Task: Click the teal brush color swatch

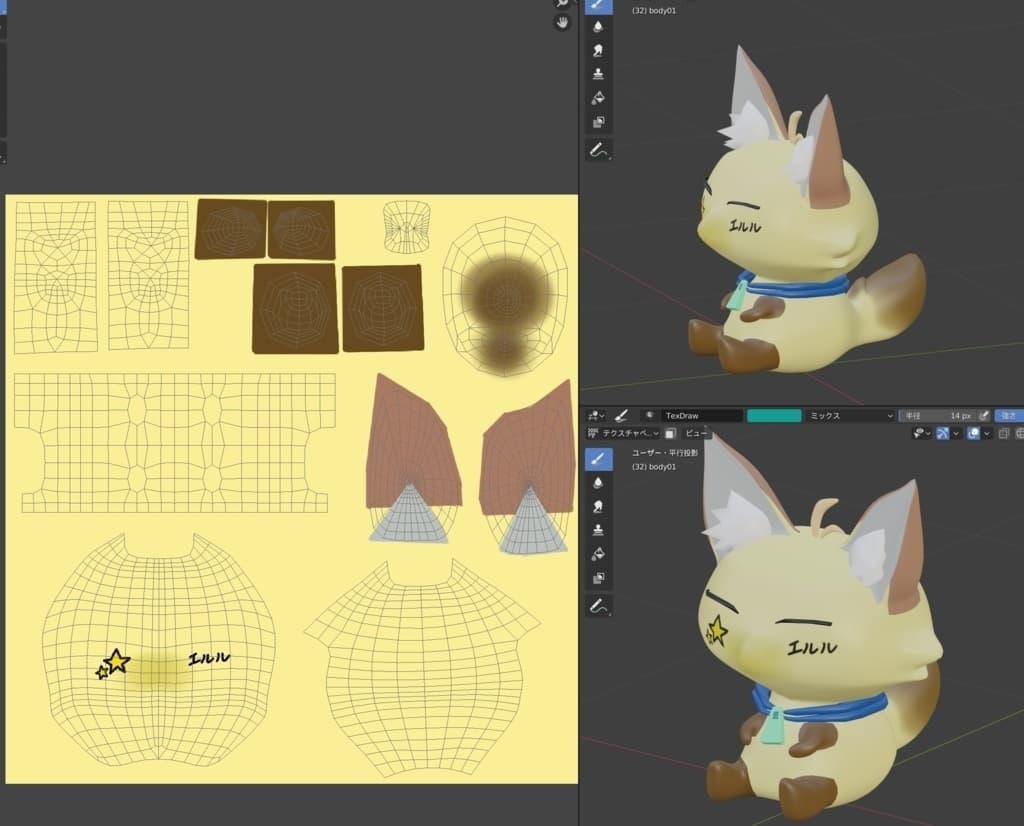Action: tap(774, 415)
